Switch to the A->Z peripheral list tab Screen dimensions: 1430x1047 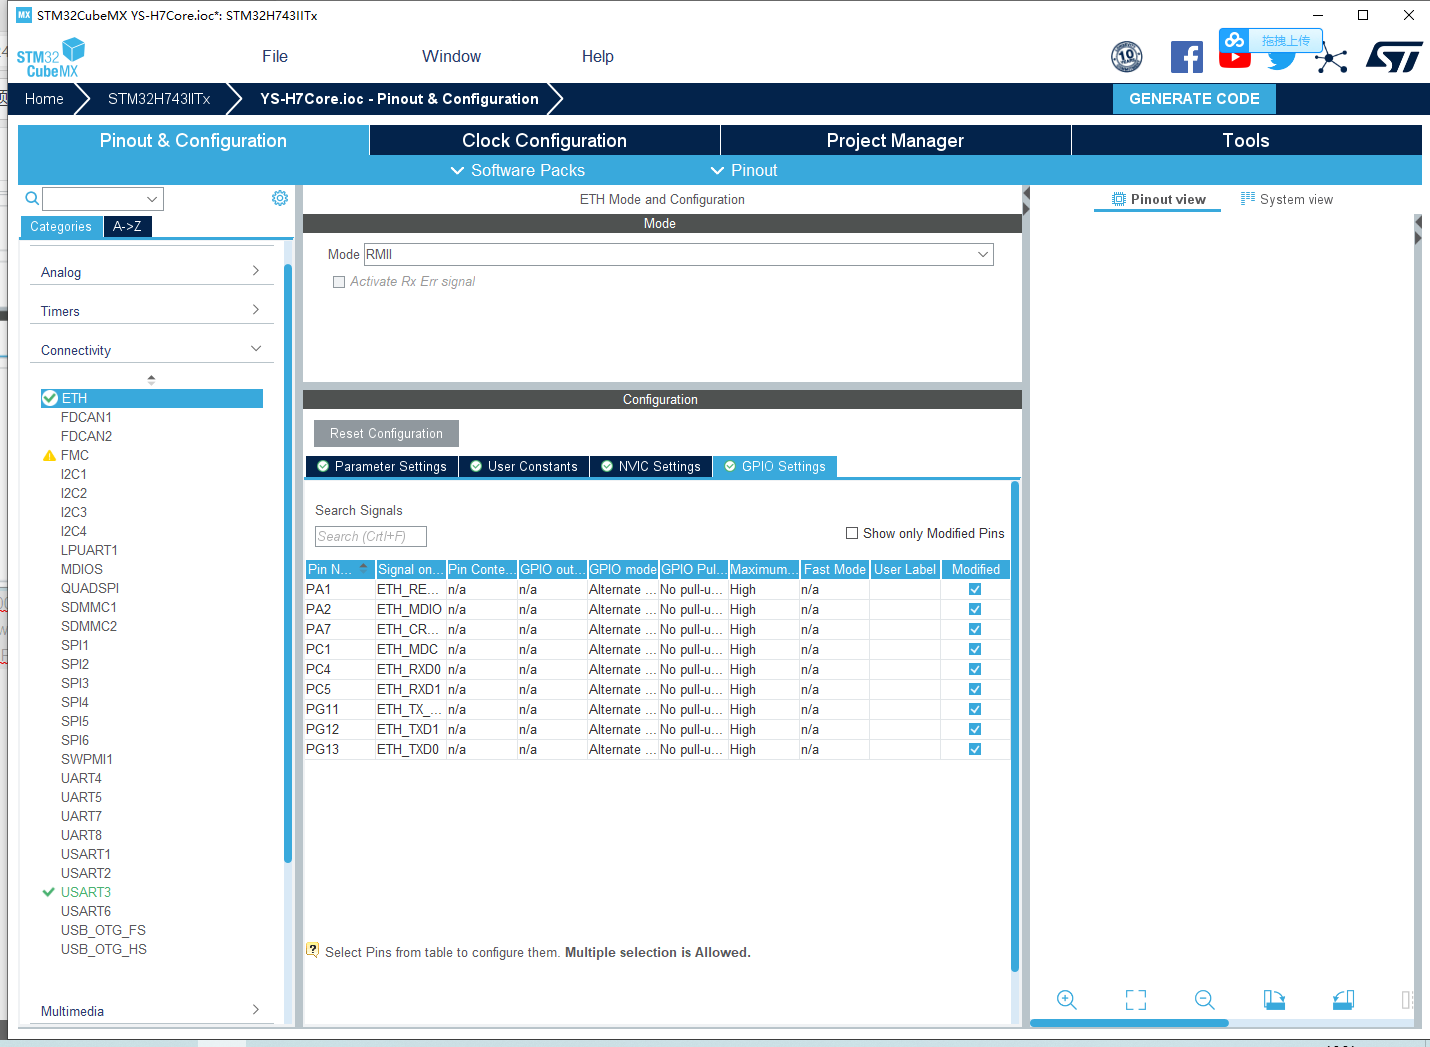[127, 227]
